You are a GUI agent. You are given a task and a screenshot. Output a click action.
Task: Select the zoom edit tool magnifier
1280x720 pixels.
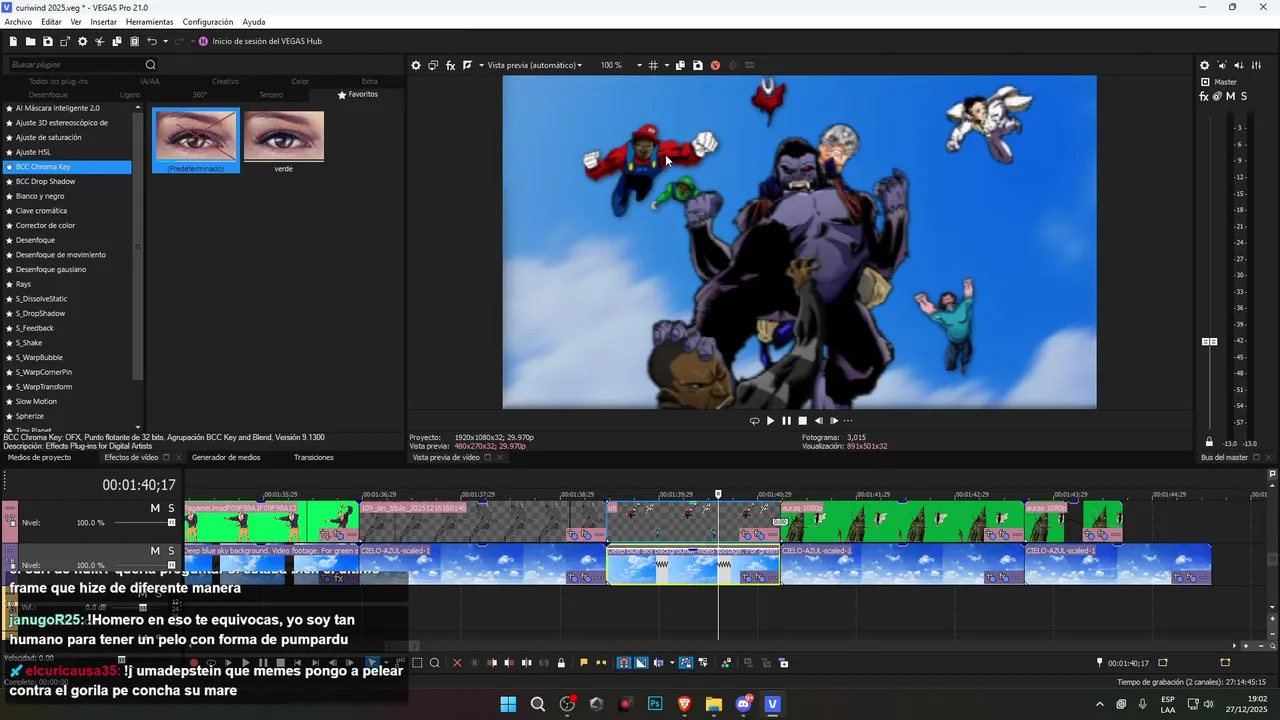pyautogui.click(x=434, y=663)
